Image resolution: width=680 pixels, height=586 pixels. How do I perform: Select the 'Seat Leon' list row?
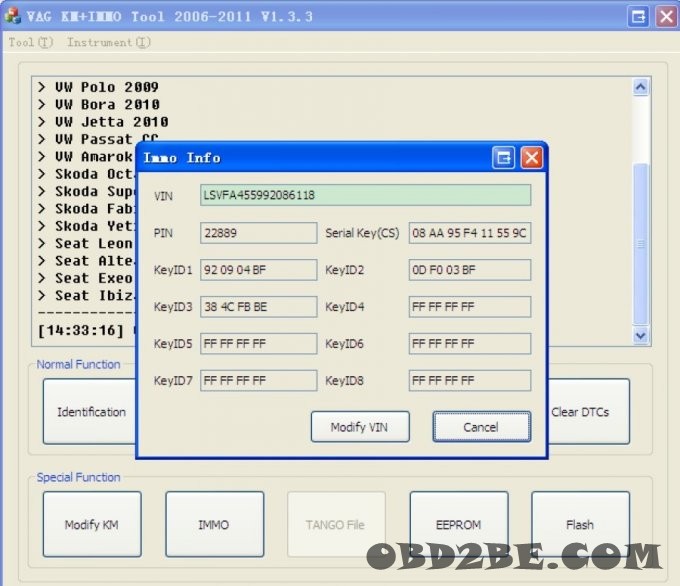click(x=85, y=243)
